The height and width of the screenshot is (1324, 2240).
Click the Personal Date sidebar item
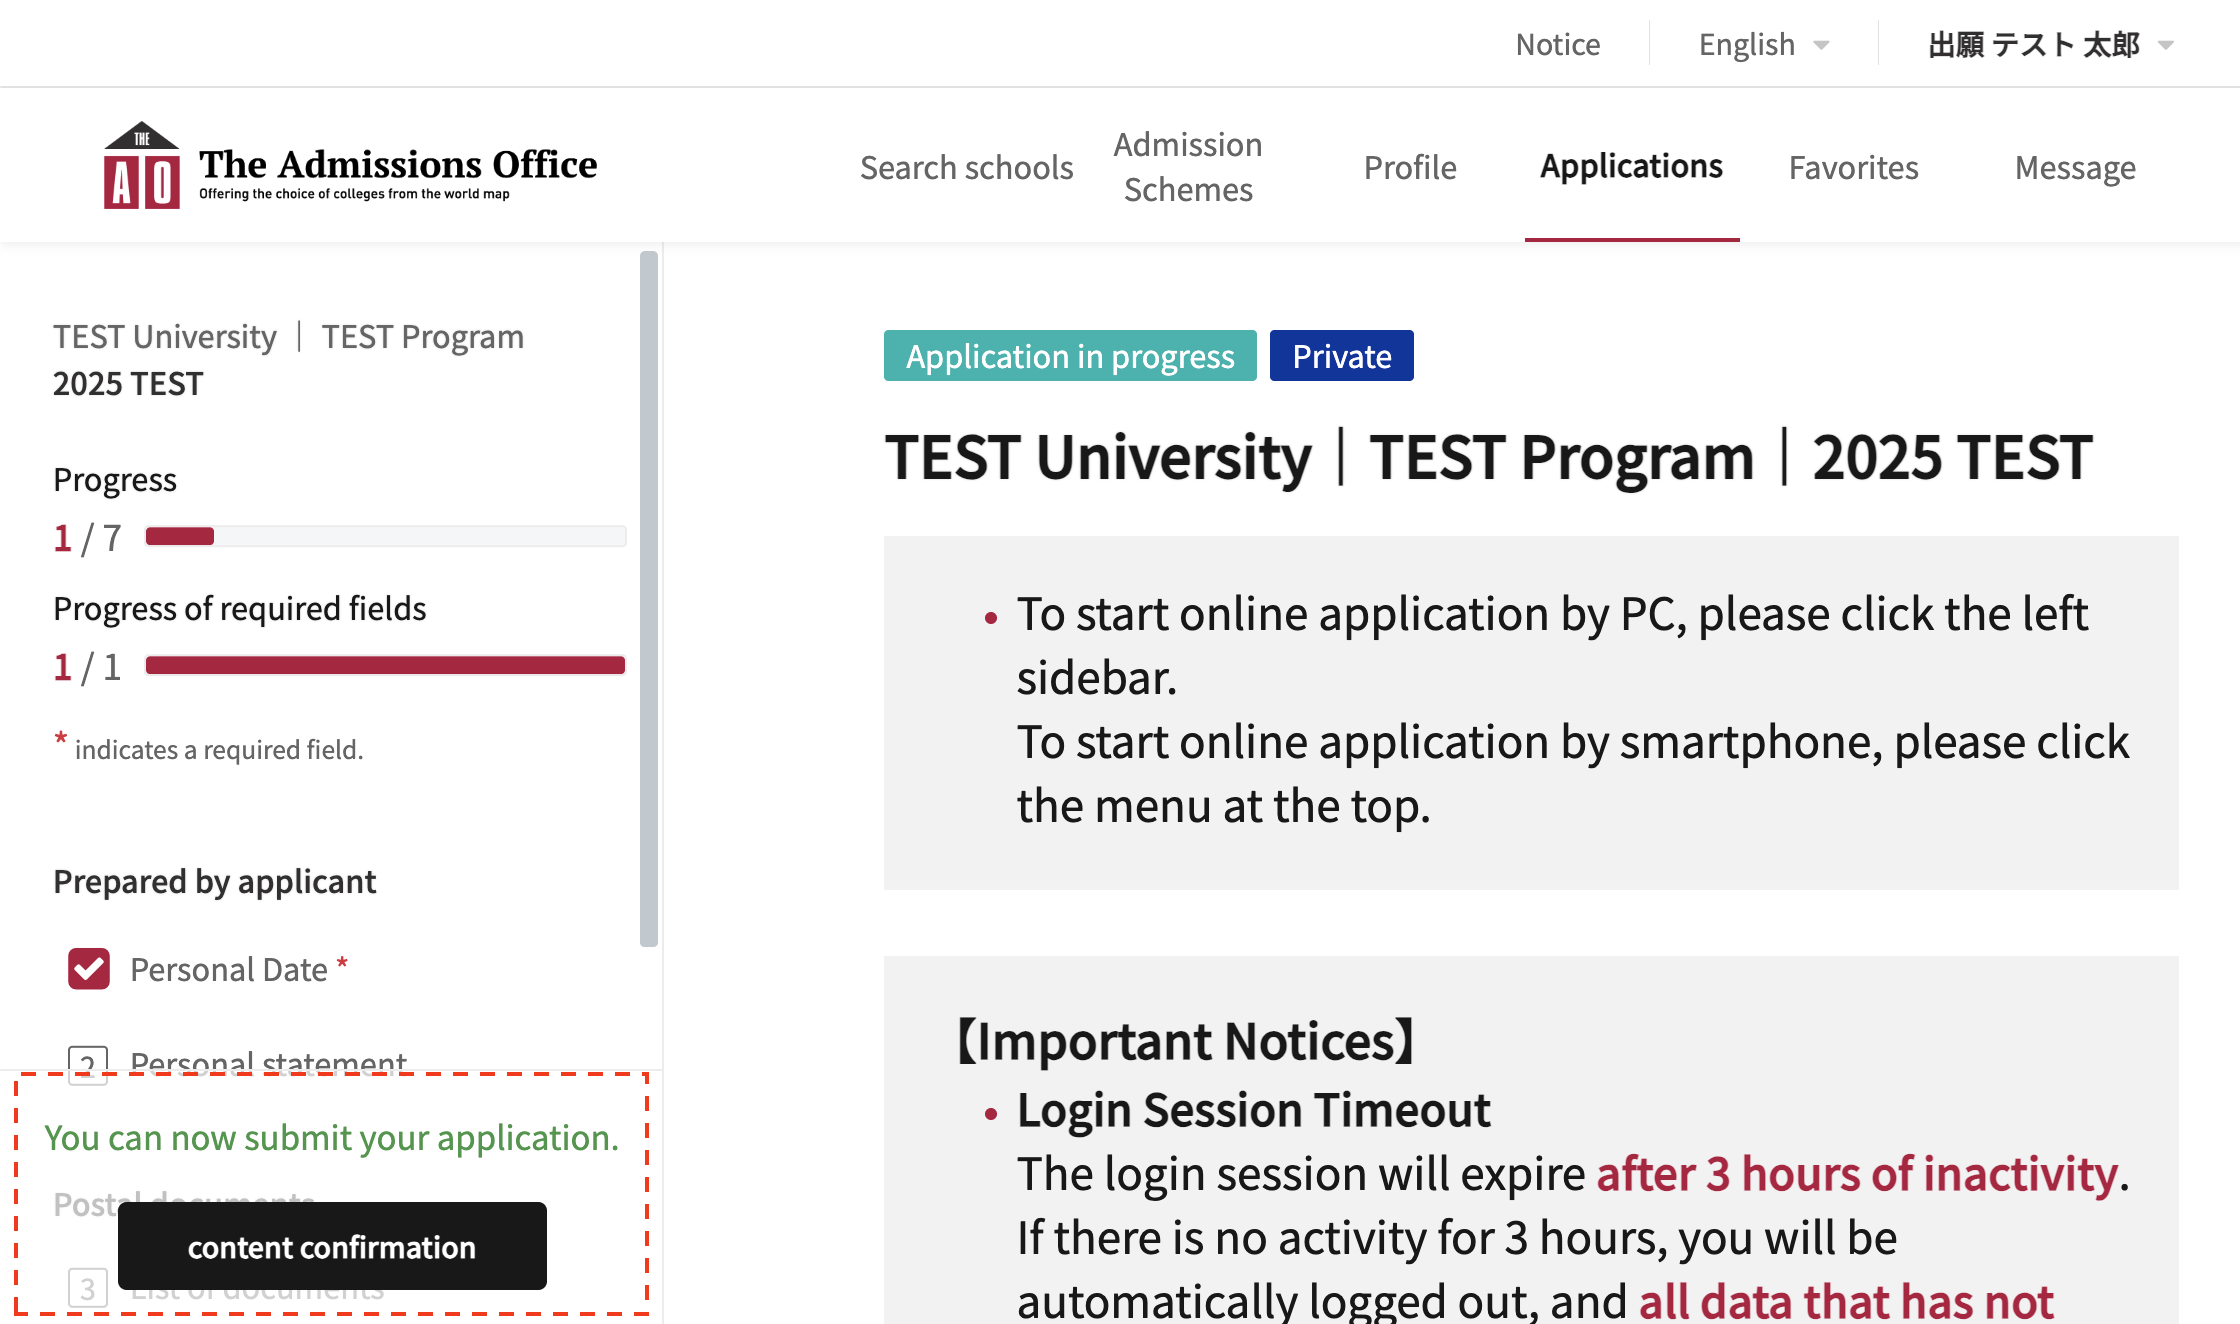click(x=229, y=969)
